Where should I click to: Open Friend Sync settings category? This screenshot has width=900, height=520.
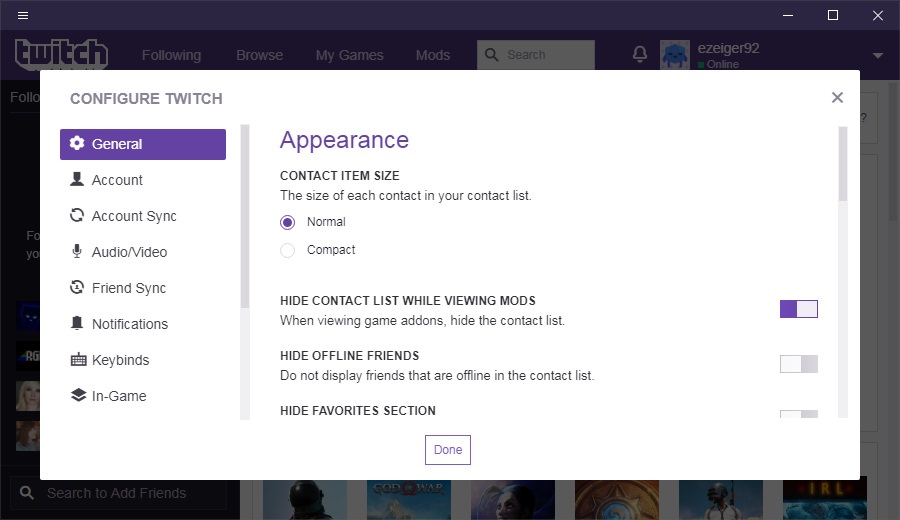click(x=143, y=288)
